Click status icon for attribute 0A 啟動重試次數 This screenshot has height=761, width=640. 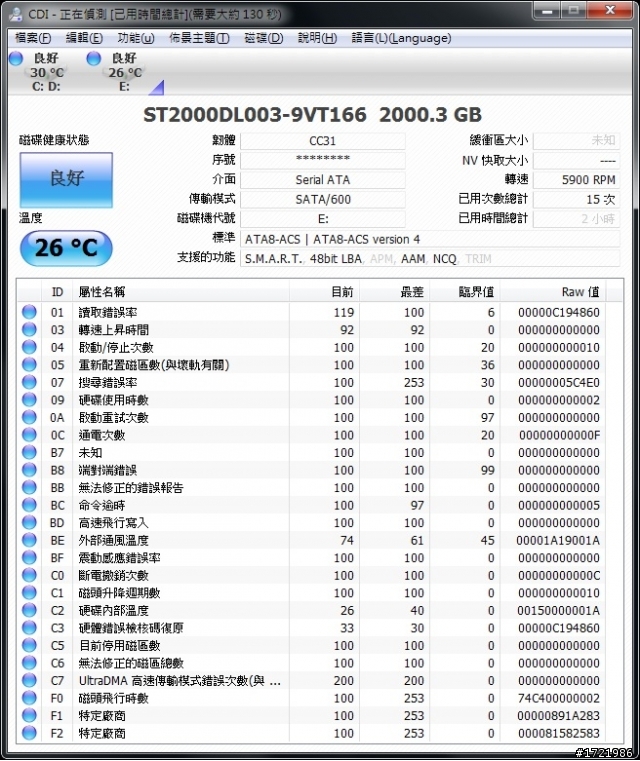coord(29,417)
